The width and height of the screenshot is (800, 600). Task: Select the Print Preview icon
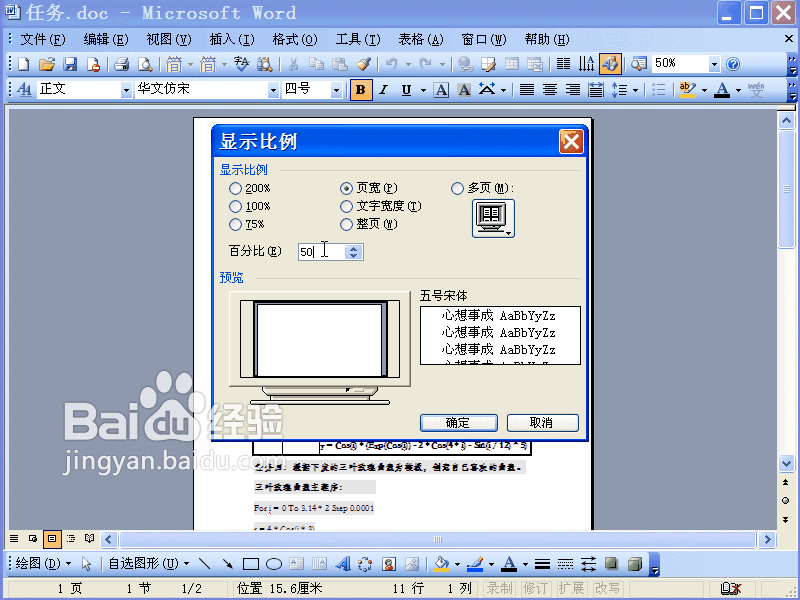point(145,62)
